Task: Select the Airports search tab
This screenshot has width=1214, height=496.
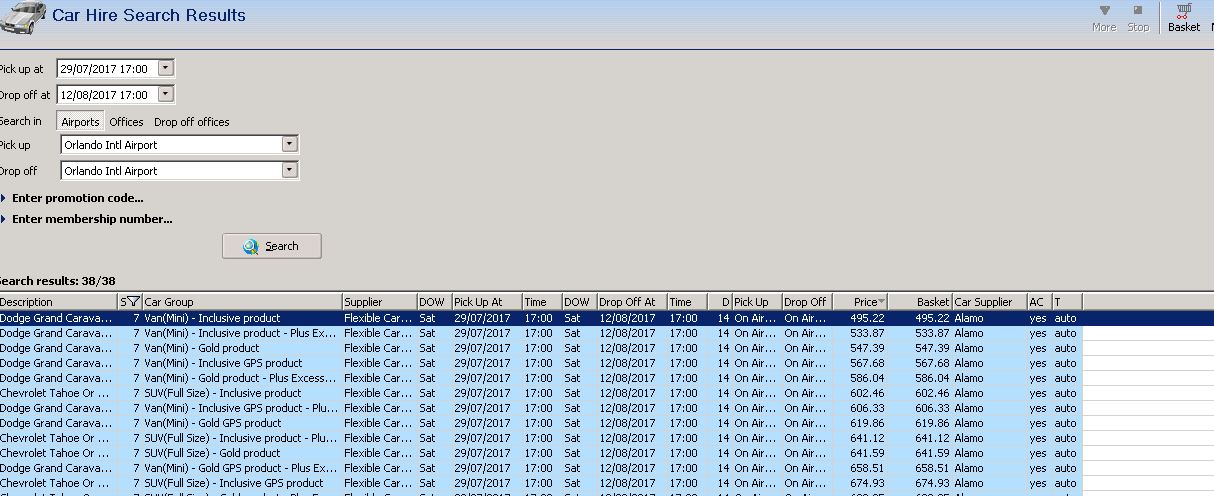Action: pyautogui.click(x=80, y=122)
